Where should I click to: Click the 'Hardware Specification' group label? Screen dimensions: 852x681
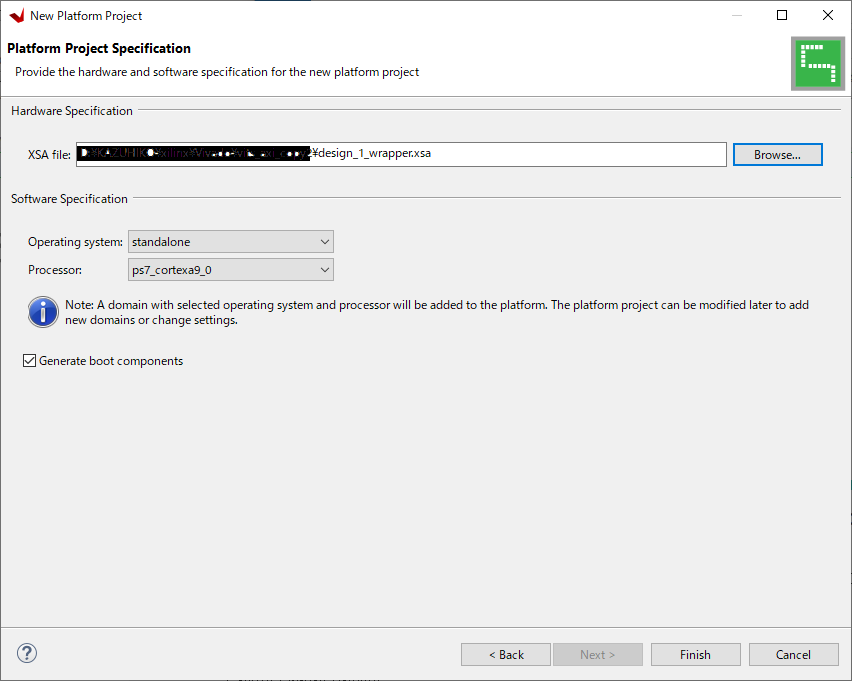point(72,111)
